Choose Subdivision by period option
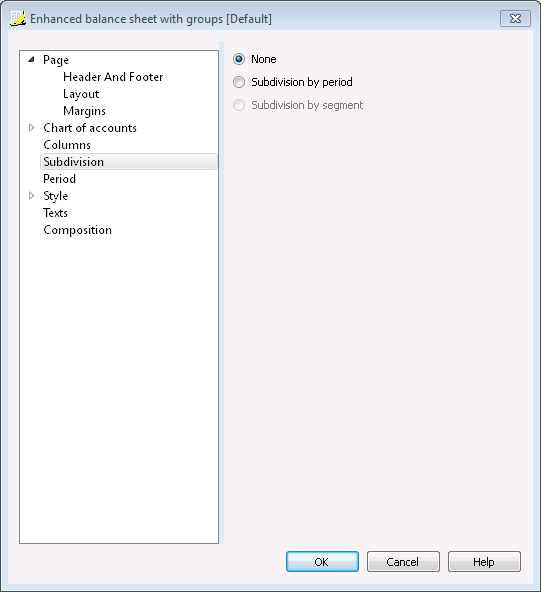This screenshot has width=541, height=592. pos(239,82)
